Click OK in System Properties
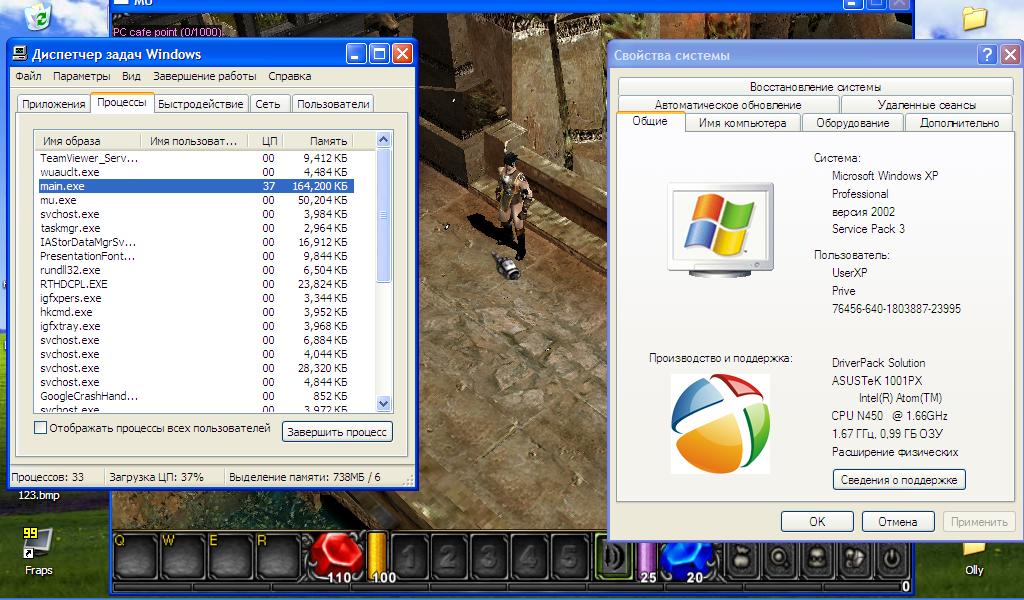Screen dimensions: 1024x600 click(817, 522)
